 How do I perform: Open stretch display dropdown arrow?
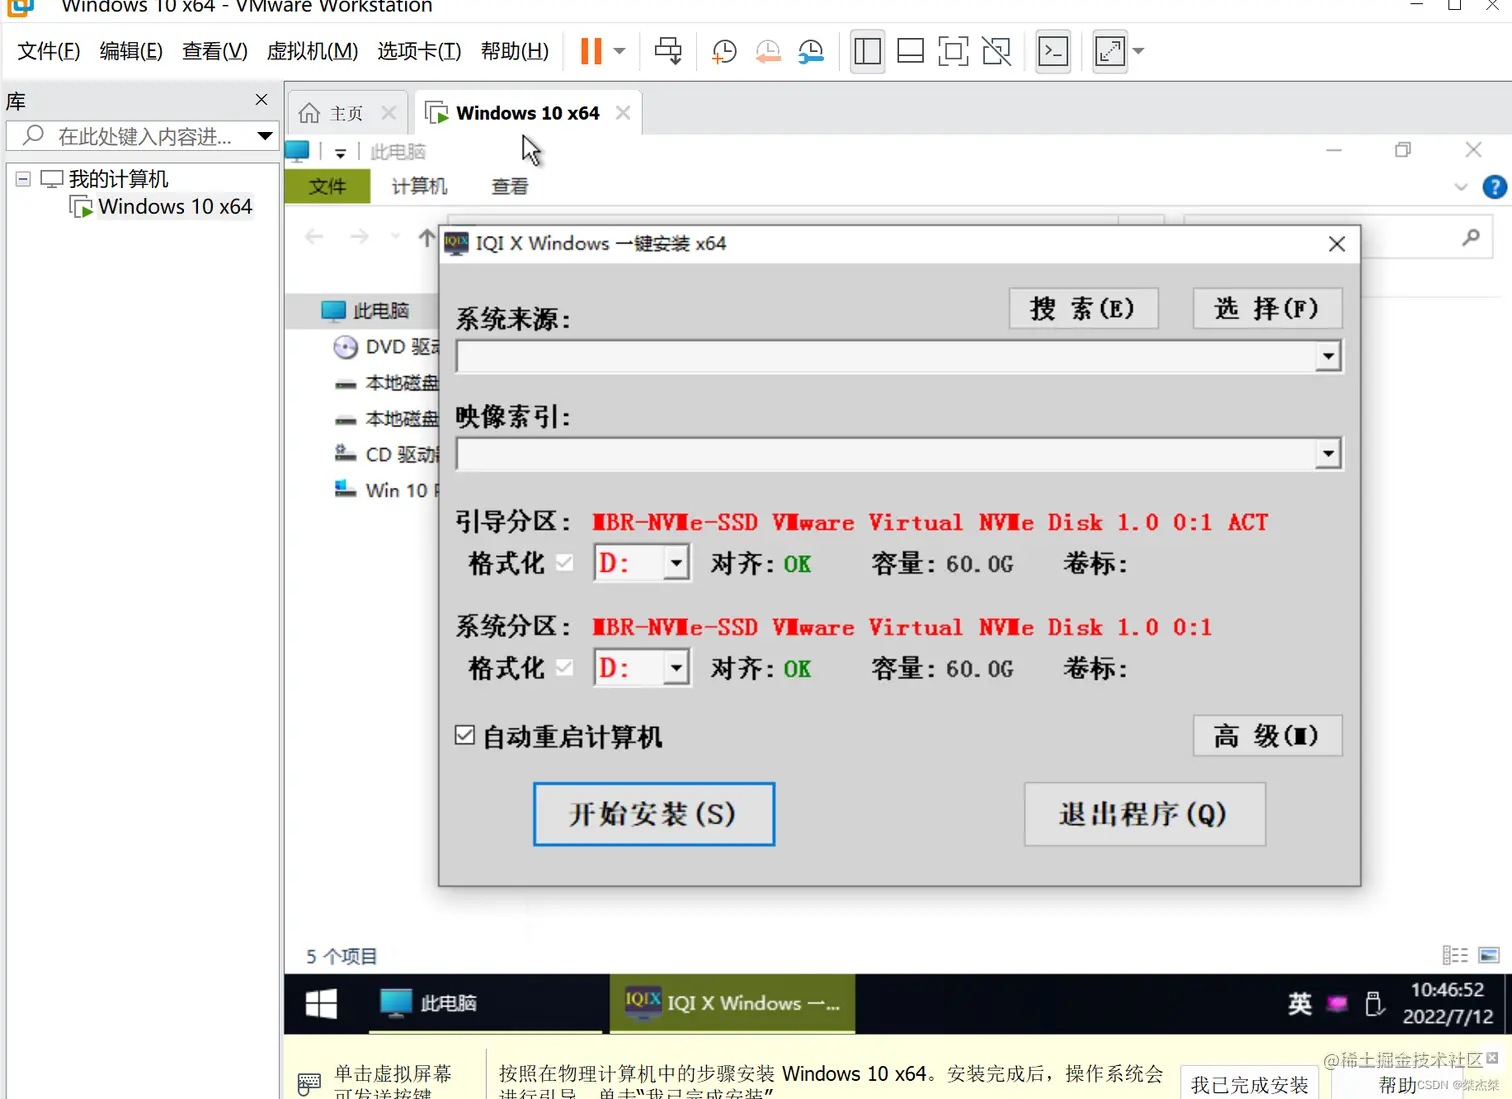pyautogui.click(x=1138, y=51)
